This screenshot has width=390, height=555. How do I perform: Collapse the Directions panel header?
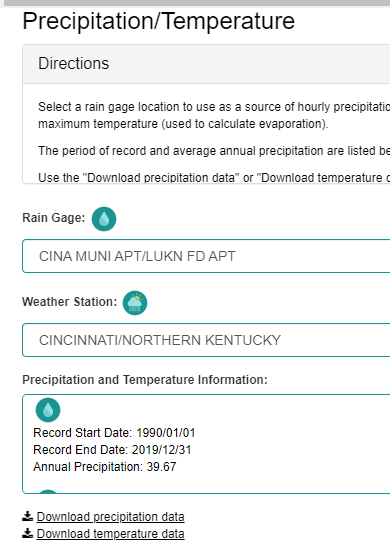coord(207,64)
